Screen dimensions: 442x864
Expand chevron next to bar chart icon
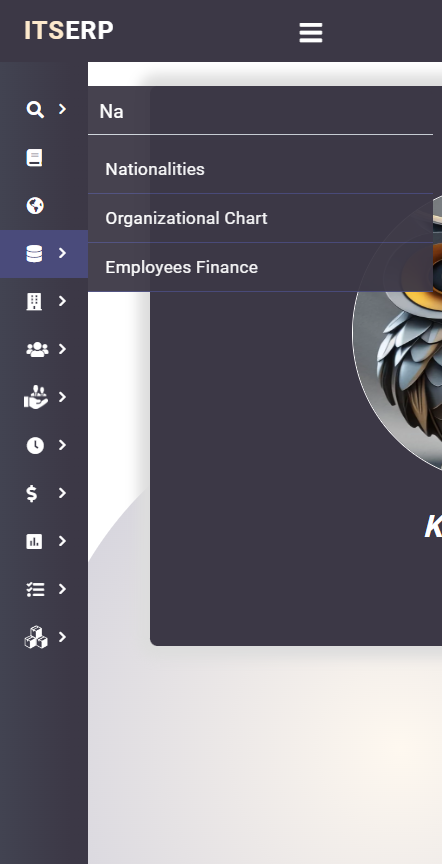[x=62, y=541]
